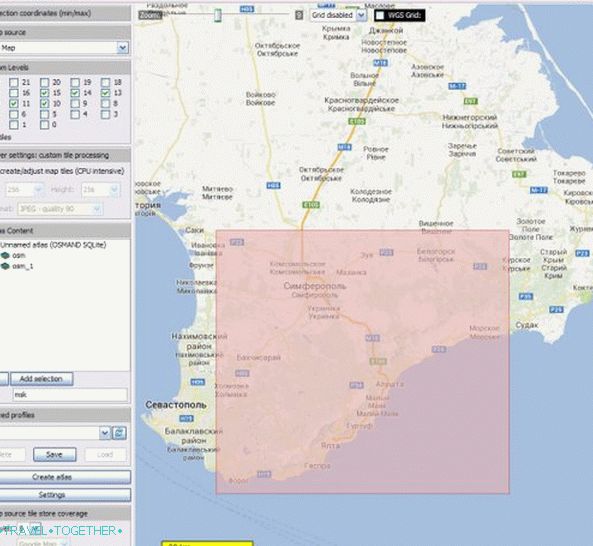Click the Джанкой label on the map
Screen dimensions: 593x546
coord(386,31)
